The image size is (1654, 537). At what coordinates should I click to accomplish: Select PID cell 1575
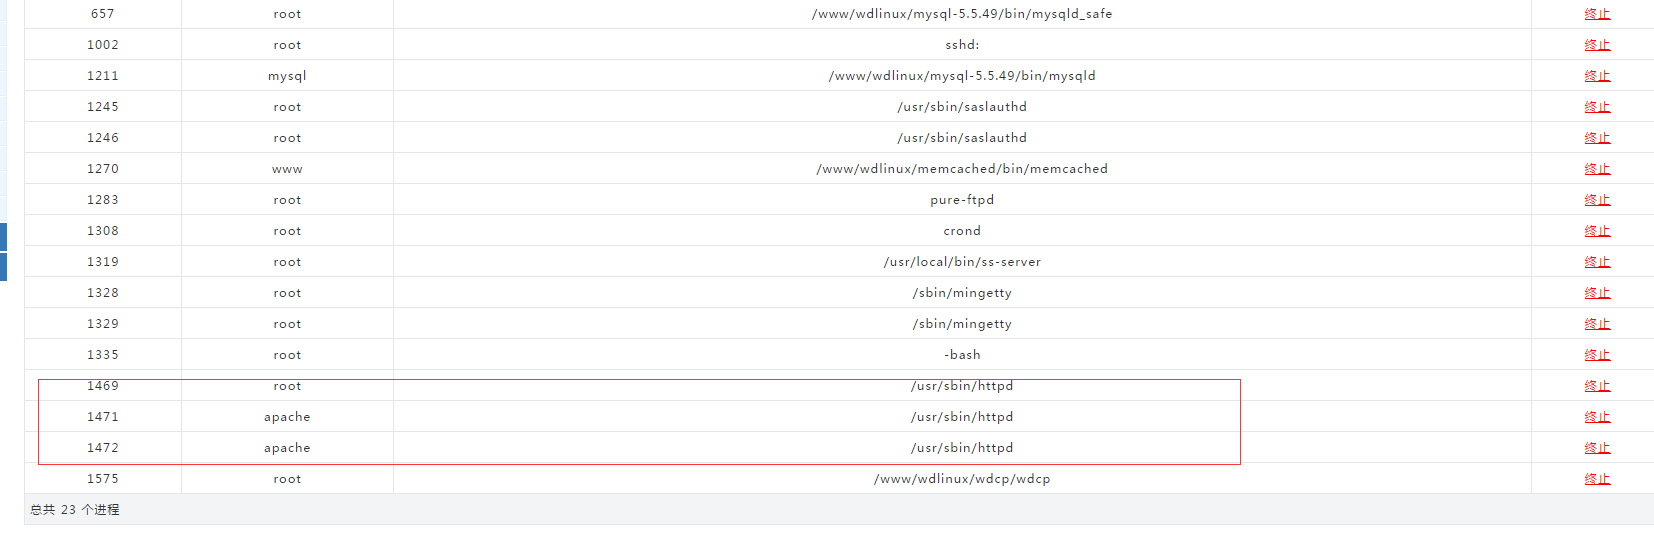pos(103,479)
